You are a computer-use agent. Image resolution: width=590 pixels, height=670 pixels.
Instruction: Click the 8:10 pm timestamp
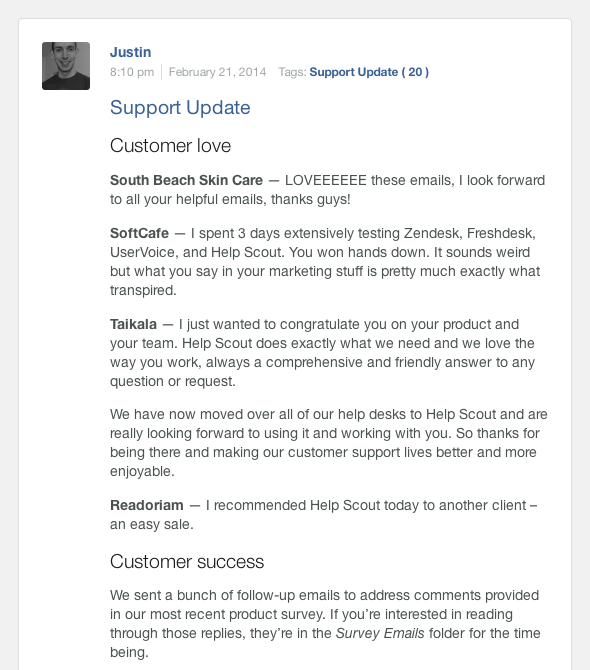(x=132, y=72)
